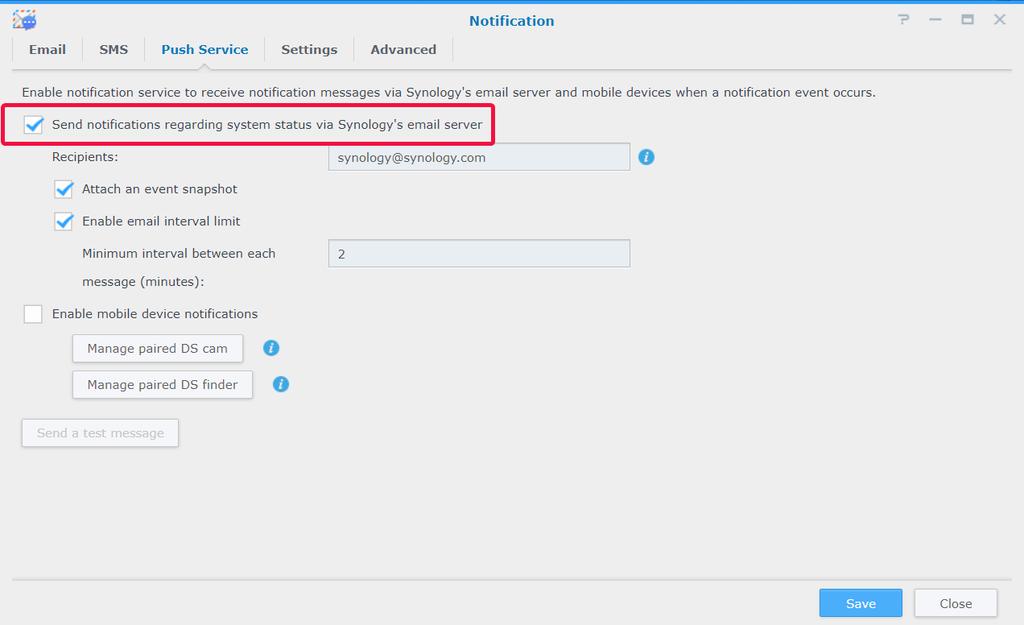Maximize the Notification window
This screenshot has height=625, width=1024.
[967, 20]
